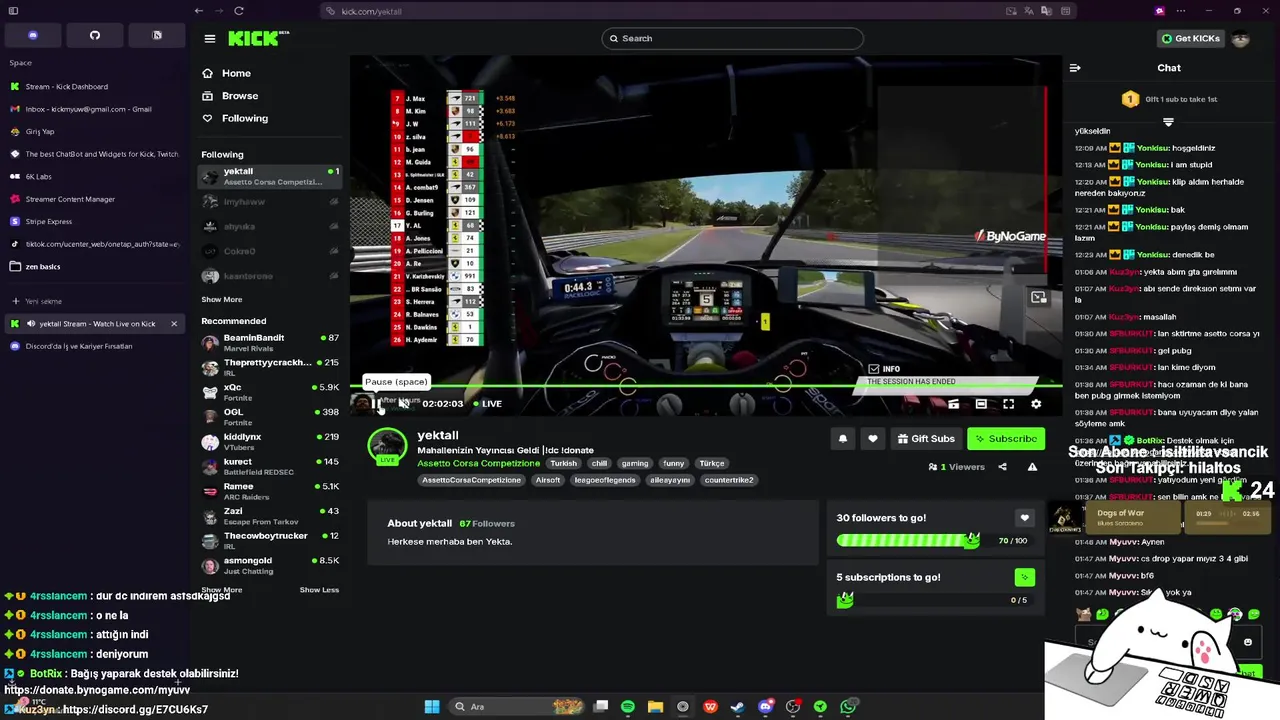Open the chat gift leaderboard banner
The image size is (1280, 720).
point(1168,99)
